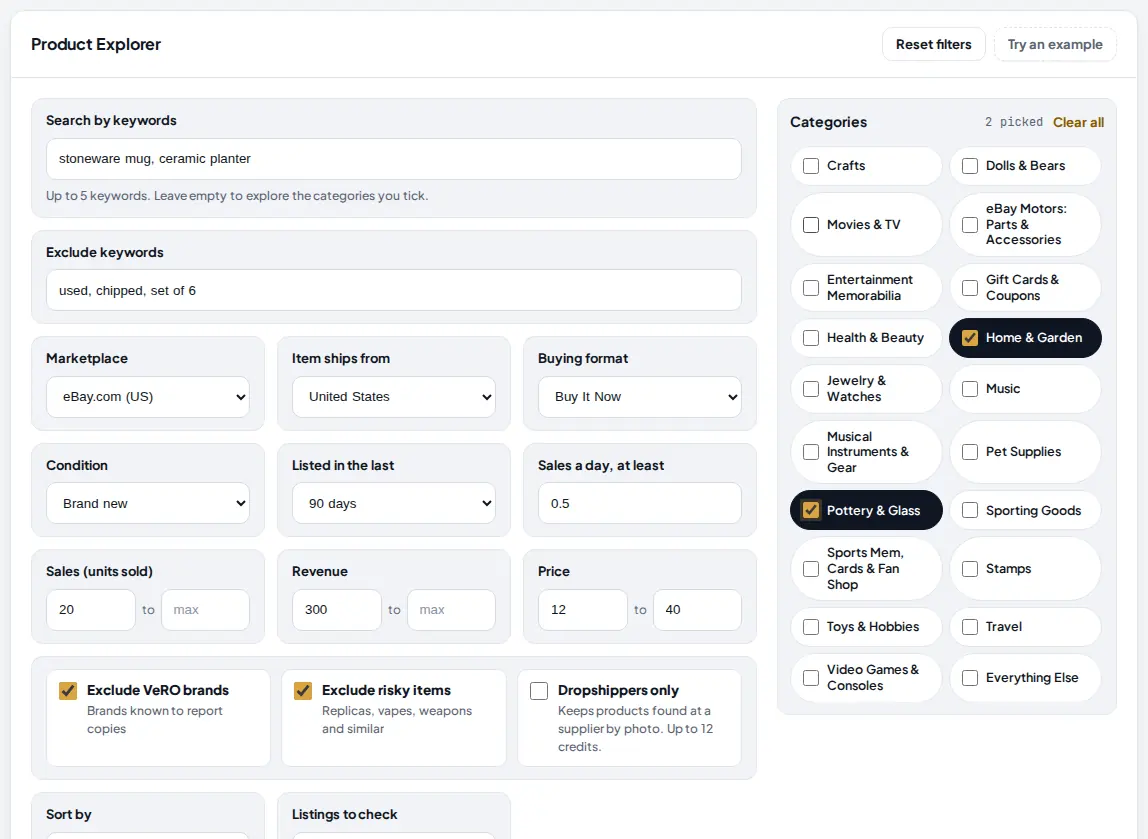1148x839 pixels.
Task: Open the Condition dropdown
Action: coord(148,504)
